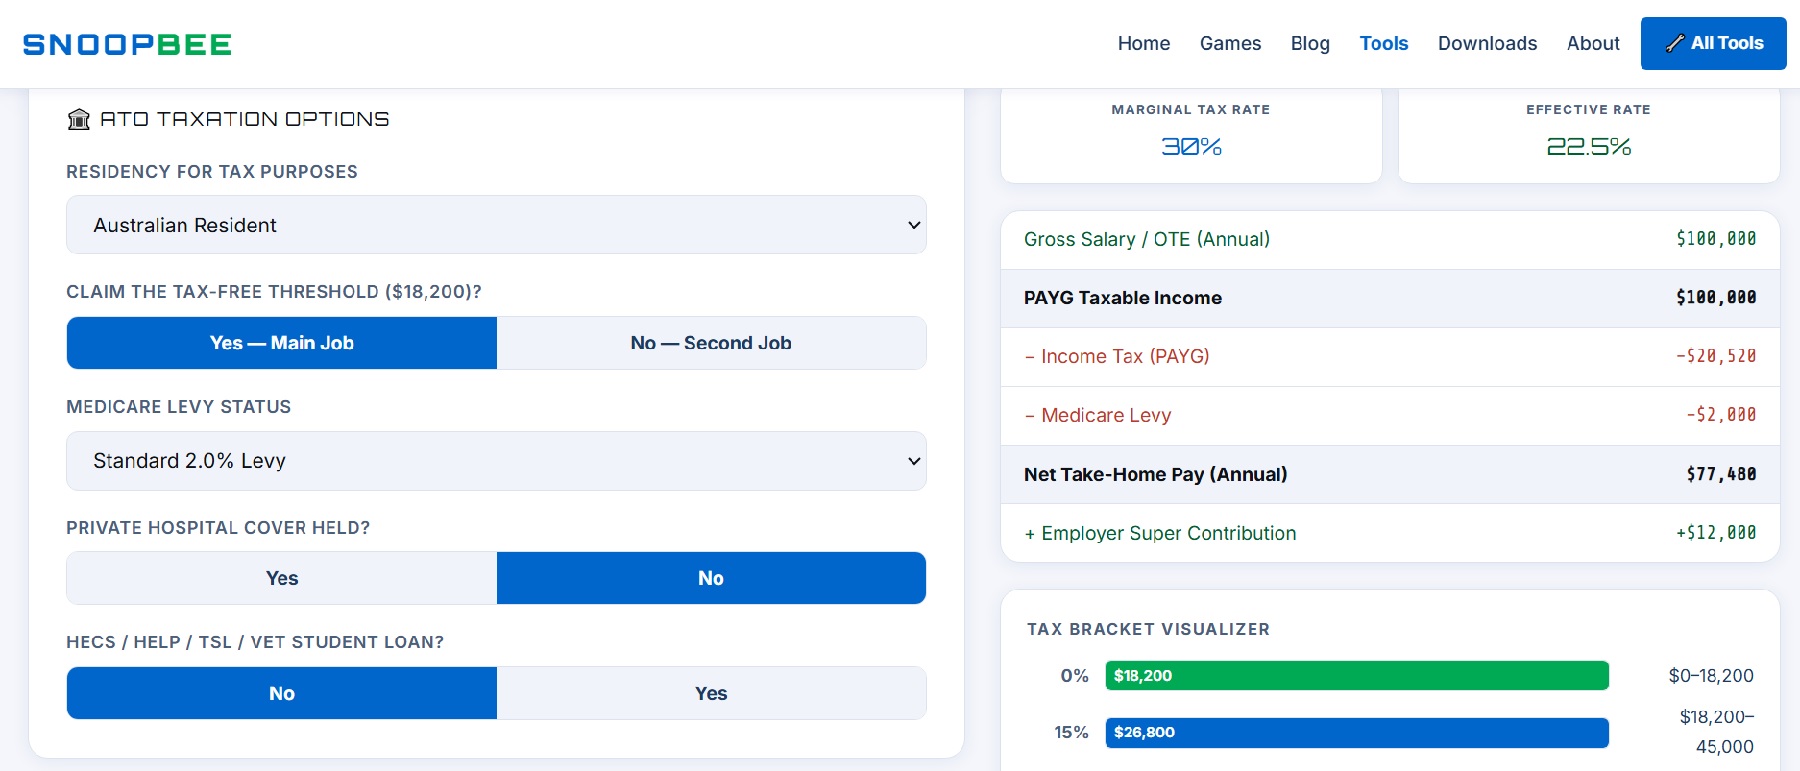Click the blue 15% bracket bar $26,800
The image size is (1800, 771).
tap(1357, 732)
